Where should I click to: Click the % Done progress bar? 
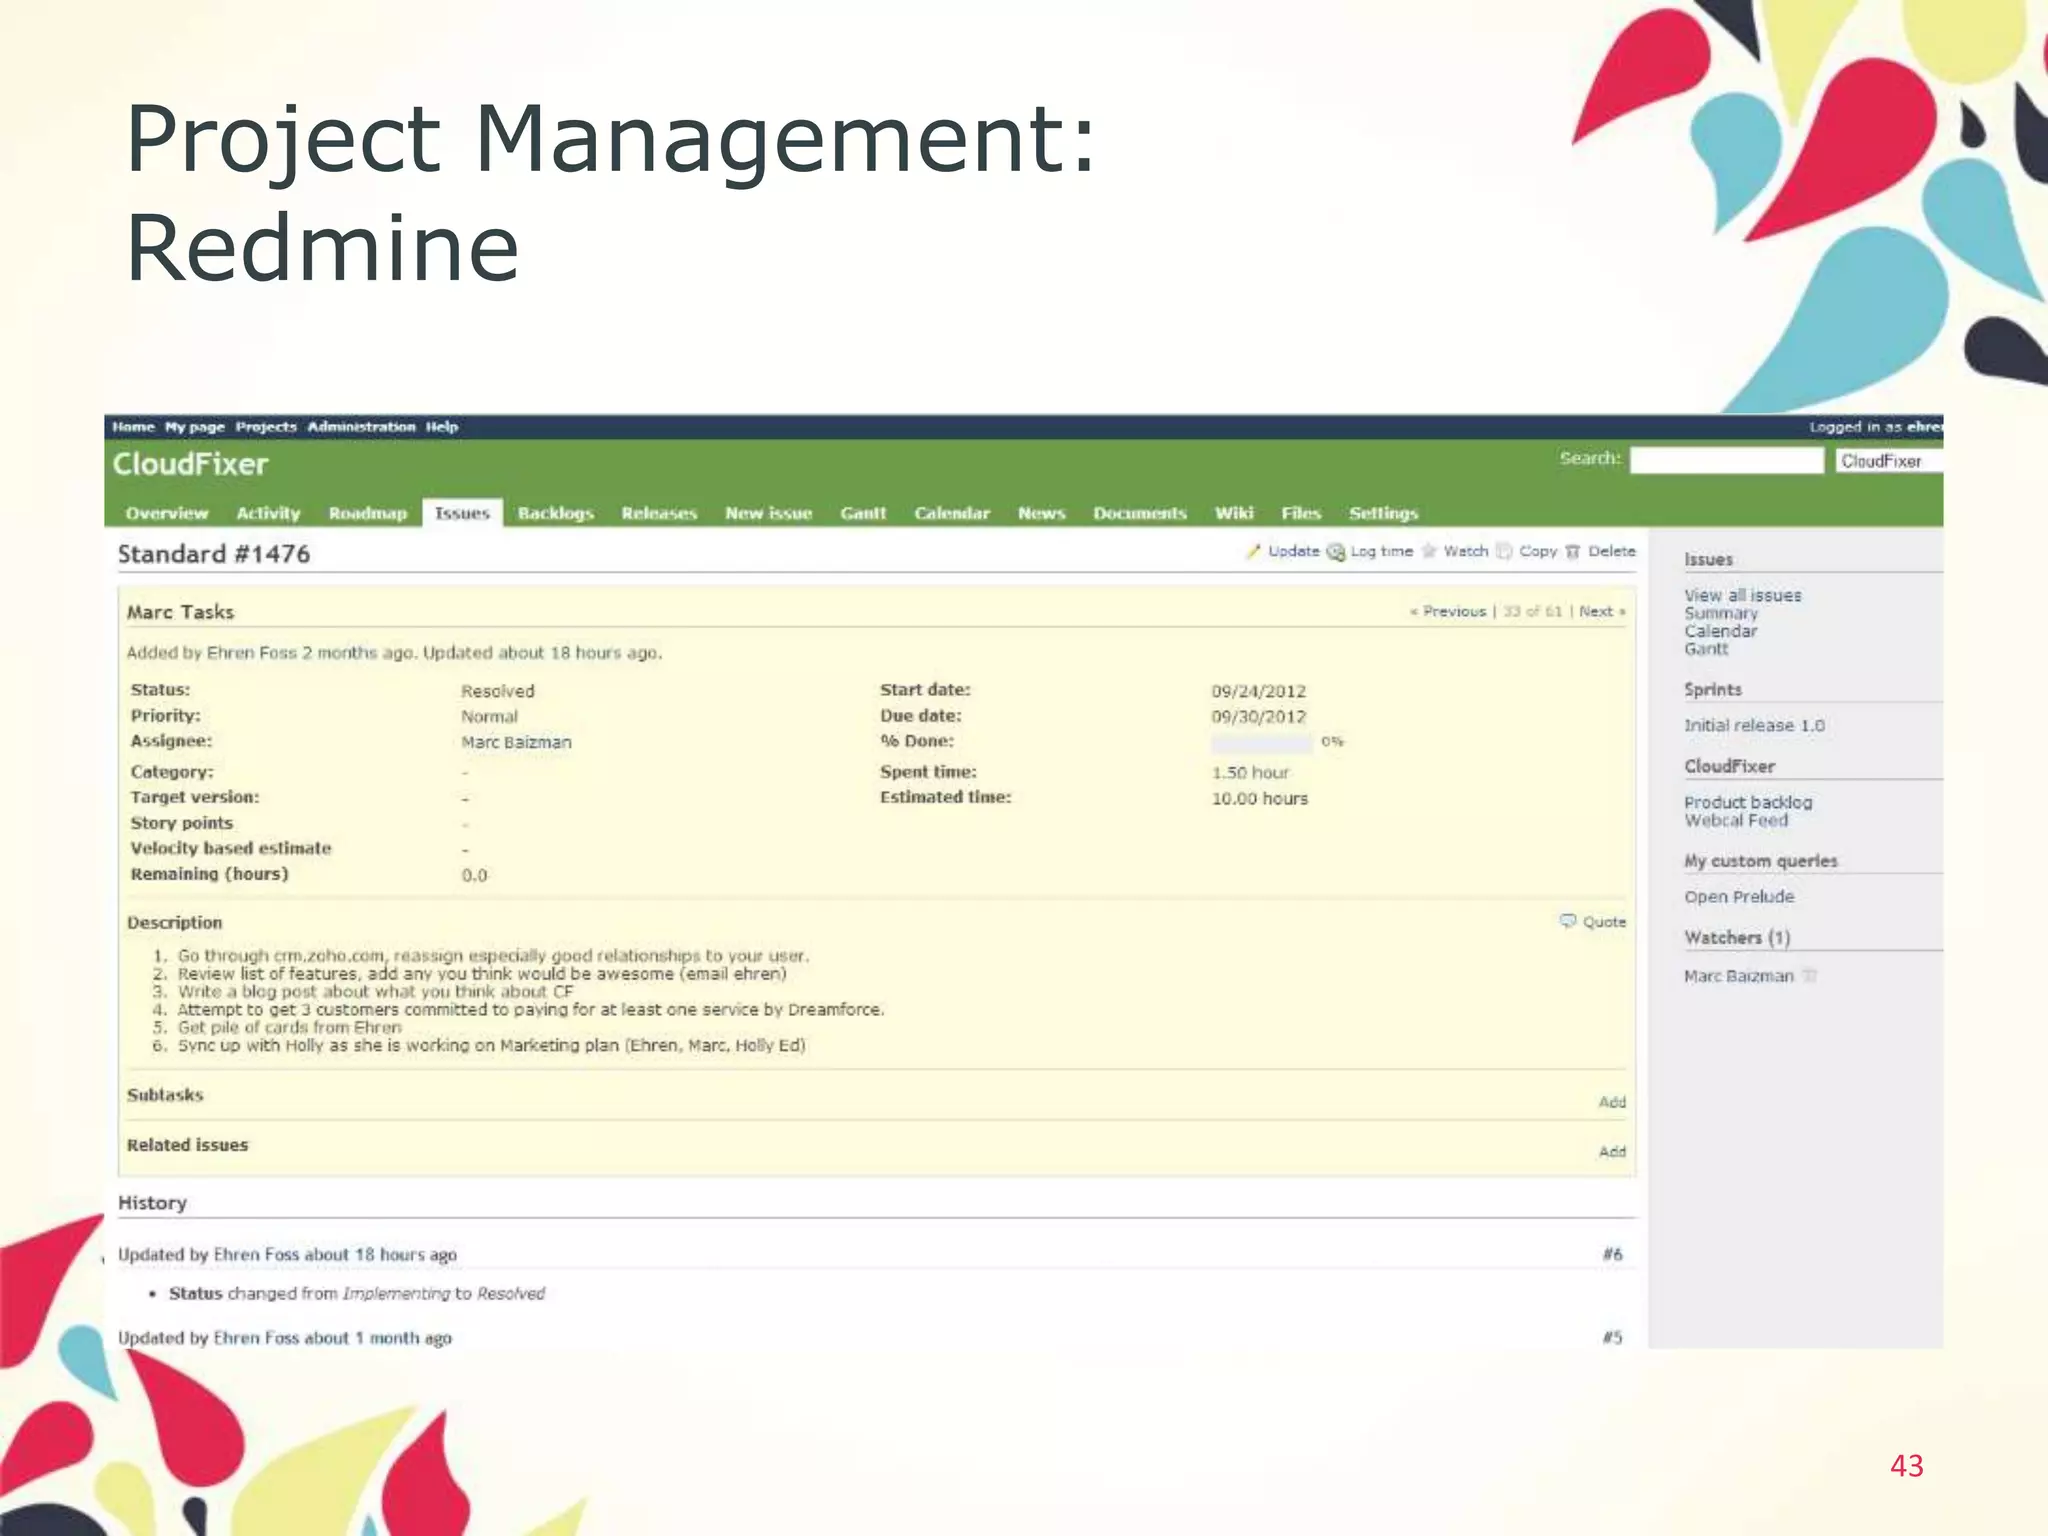pos(1261,742)
